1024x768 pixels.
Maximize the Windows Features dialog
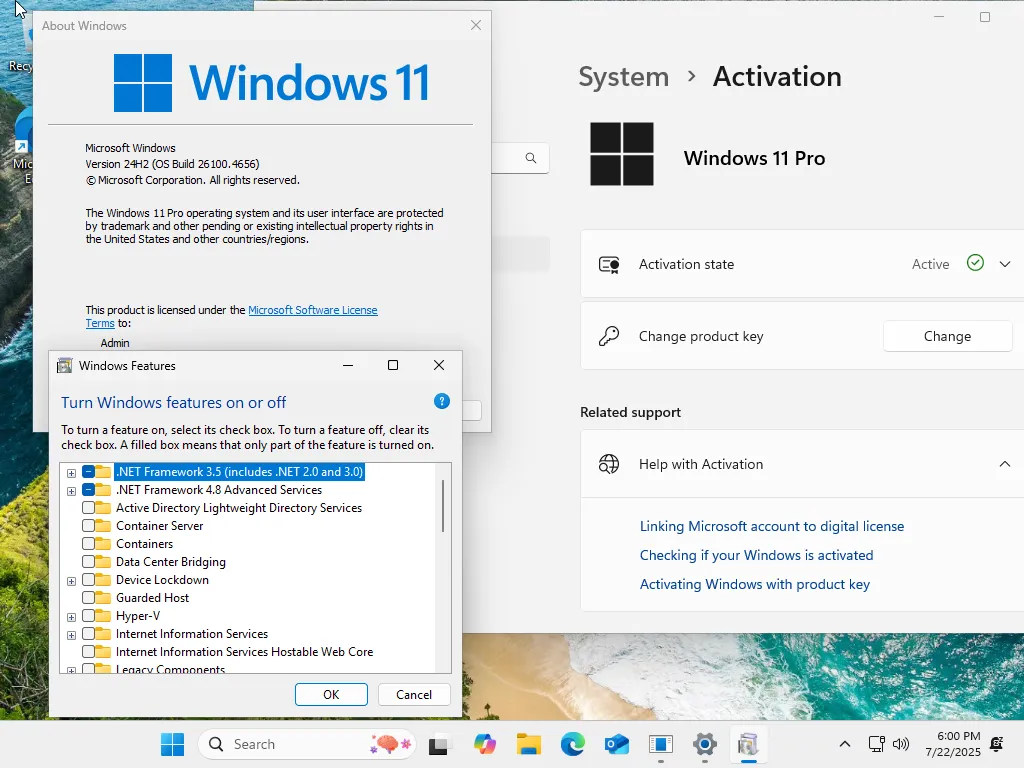[392, 365]
